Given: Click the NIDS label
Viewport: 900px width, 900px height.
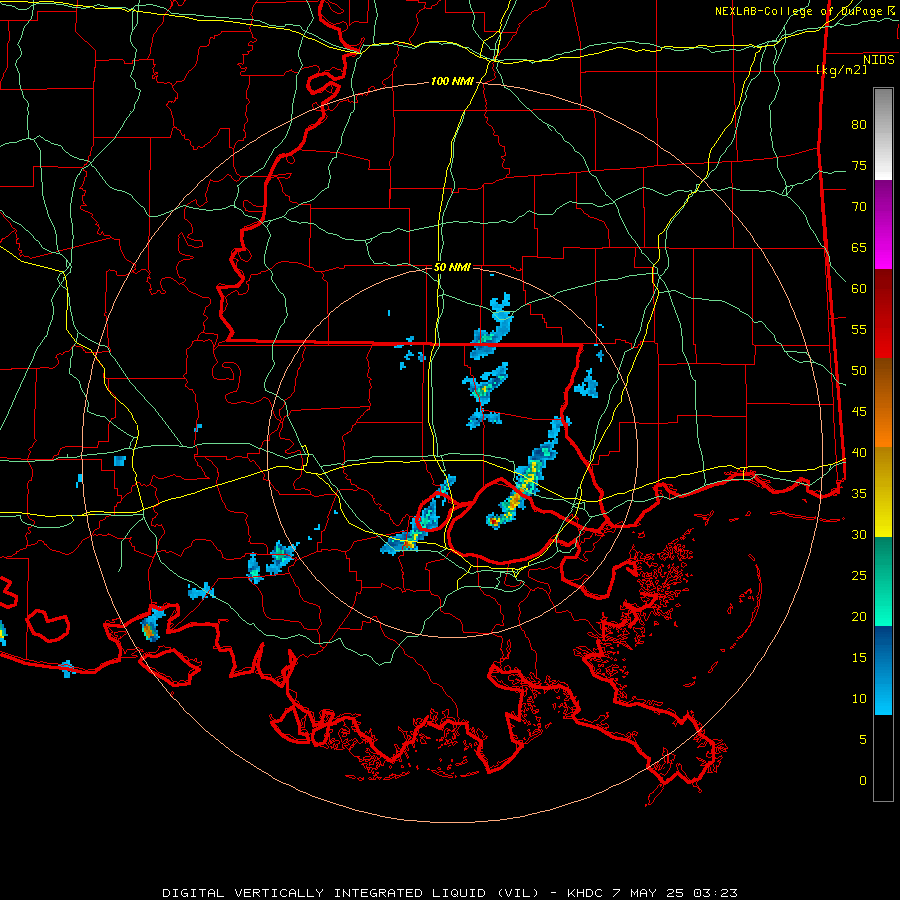Looking at the screenshot, I should [x=879, y=60].
